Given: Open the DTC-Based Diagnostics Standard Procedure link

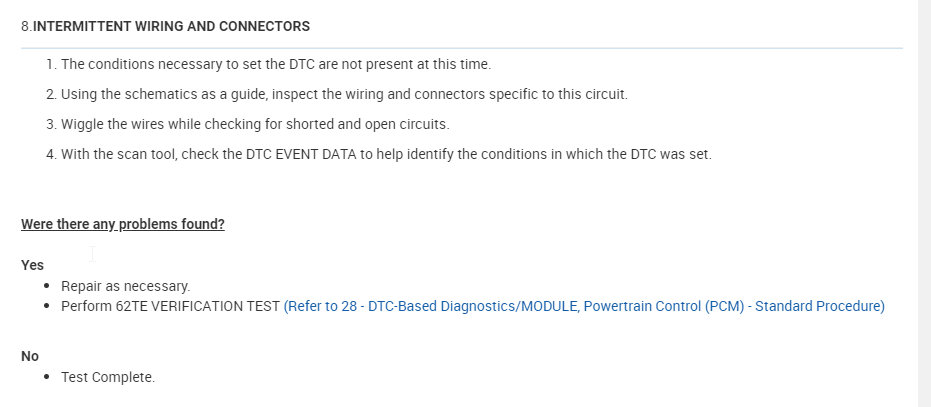Looking at the screenshot, I should 584,306.
